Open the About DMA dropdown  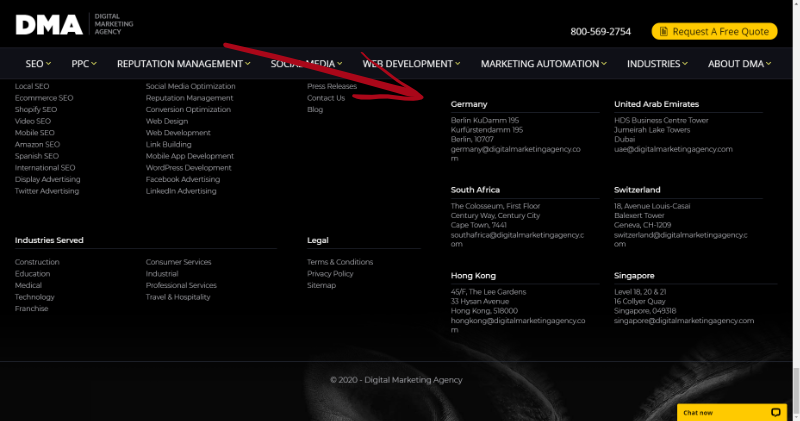point(739,64)
